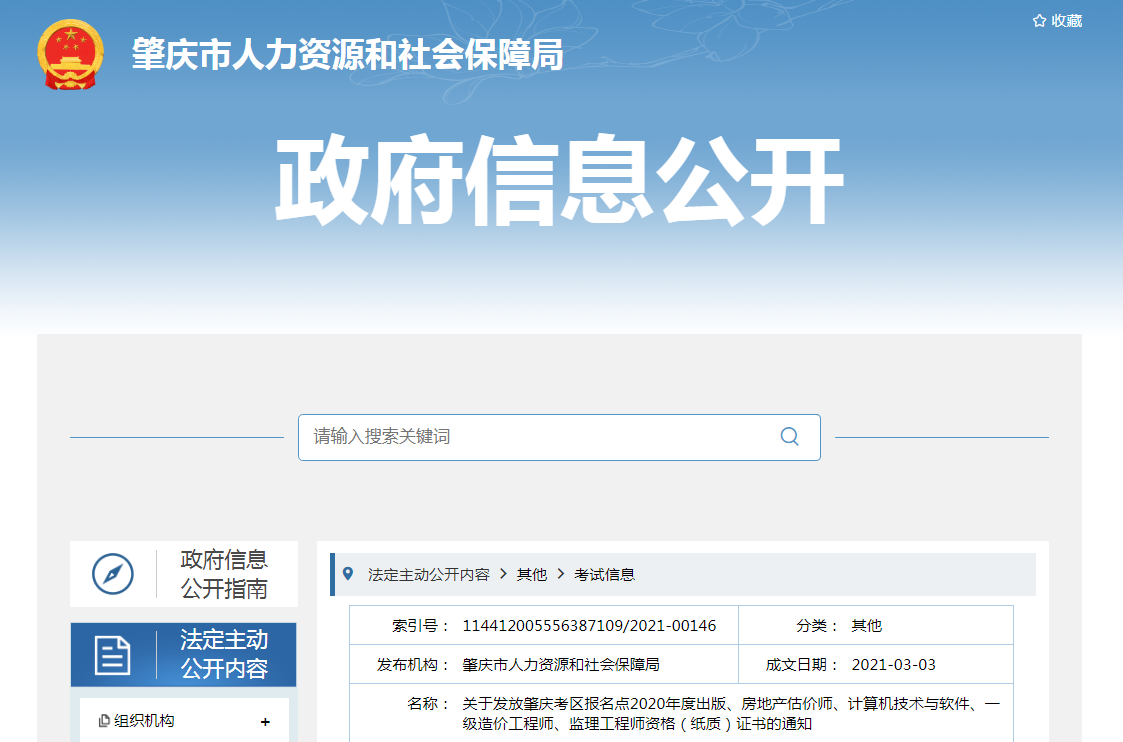Expand 组织机构 with the plus sign
The height and width of the screenshot is (742, 1123).
pyautogui.click(x=266, y=722)
